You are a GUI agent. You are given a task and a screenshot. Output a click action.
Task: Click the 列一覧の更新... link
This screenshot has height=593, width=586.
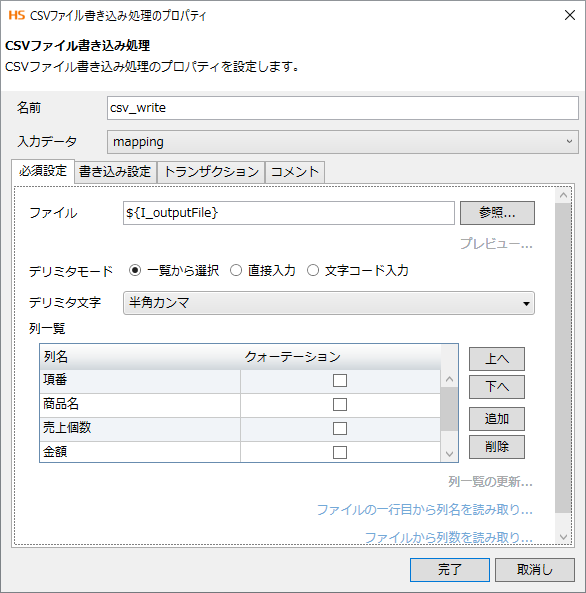(490, 482)
